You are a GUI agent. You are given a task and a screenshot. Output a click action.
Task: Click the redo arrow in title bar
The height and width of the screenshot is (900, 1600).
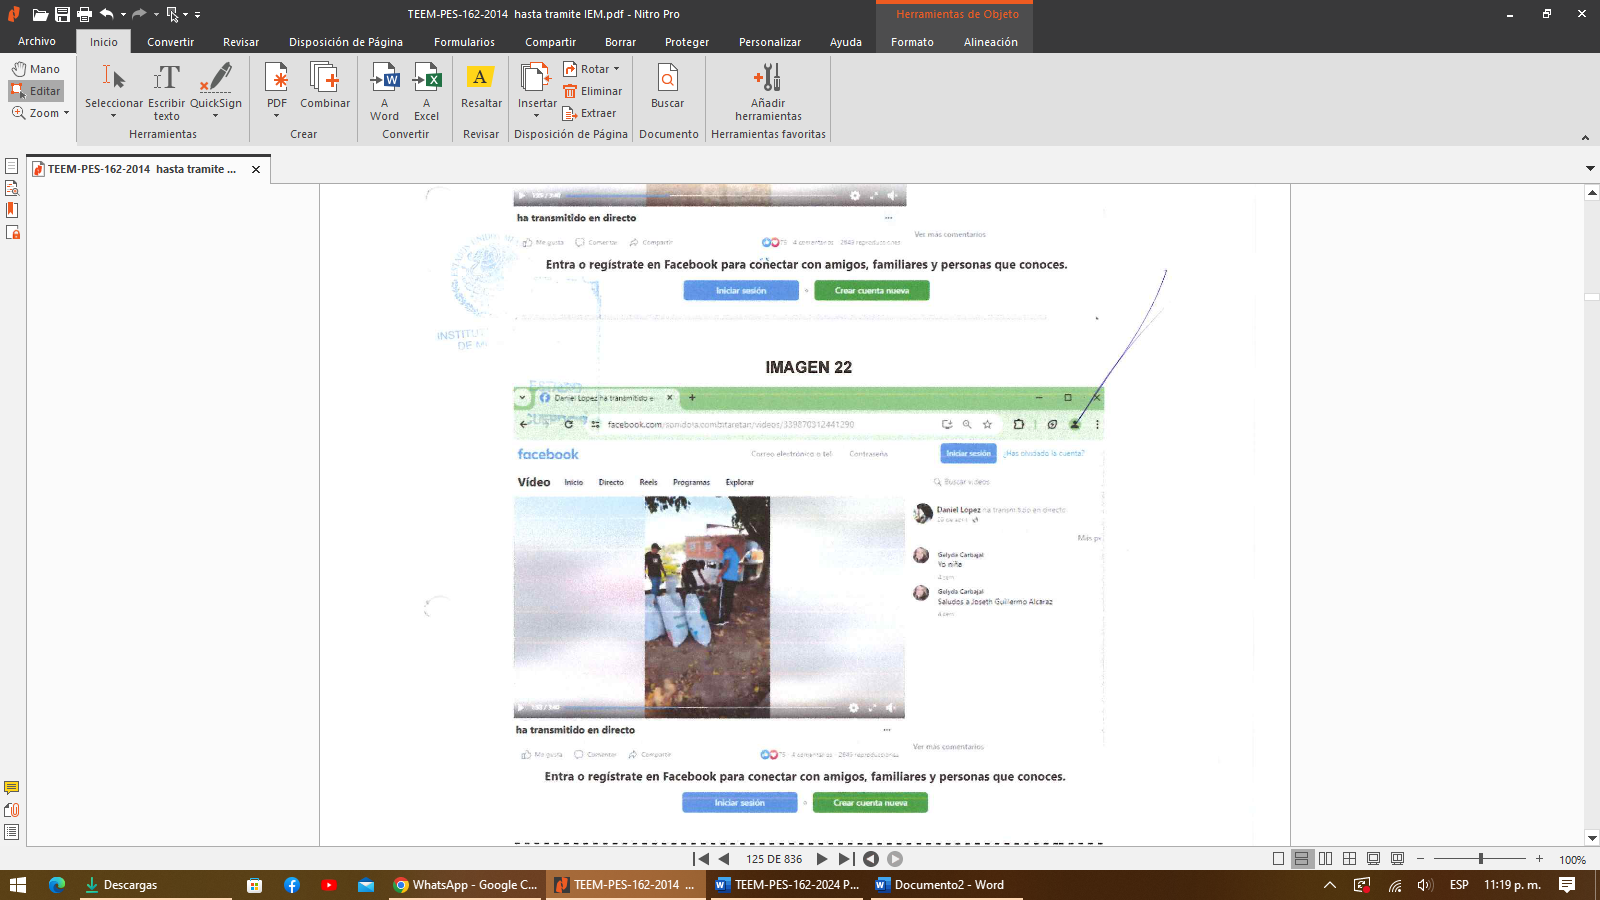click(140, 14)
